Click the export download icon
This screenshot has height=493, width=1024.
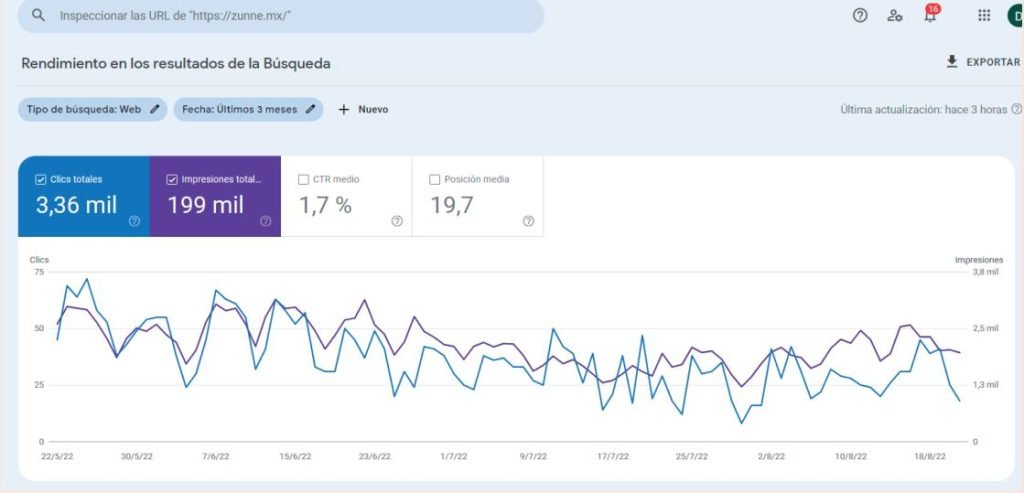click(952, 62)
